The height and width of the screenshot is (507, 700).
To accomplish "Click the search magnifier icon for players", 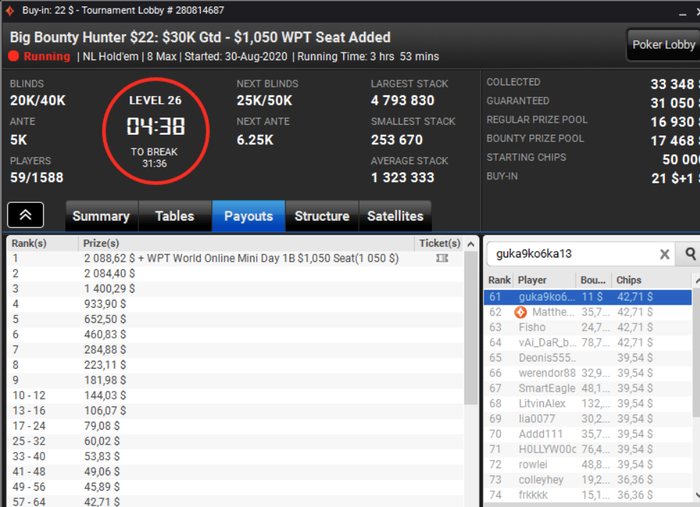I will coord(690,254).
